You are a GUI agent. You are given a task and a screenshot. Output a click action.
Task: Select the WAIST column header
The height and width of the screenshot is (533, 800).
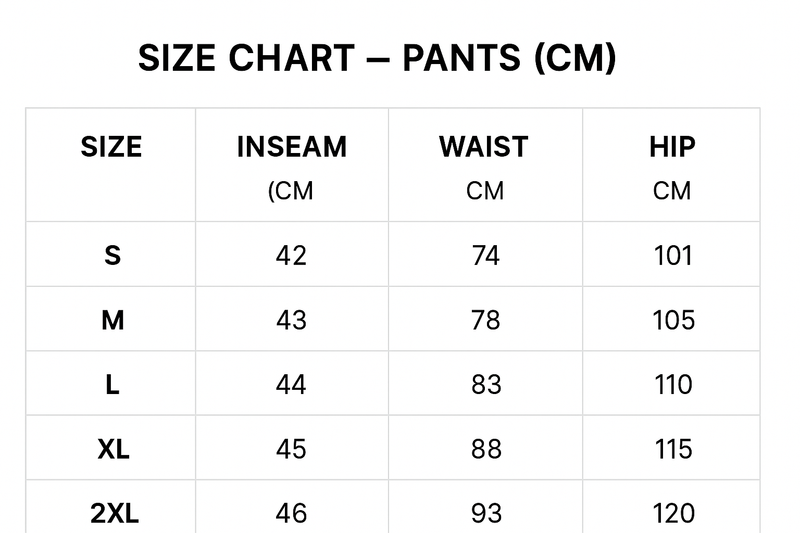pos(484,147)
